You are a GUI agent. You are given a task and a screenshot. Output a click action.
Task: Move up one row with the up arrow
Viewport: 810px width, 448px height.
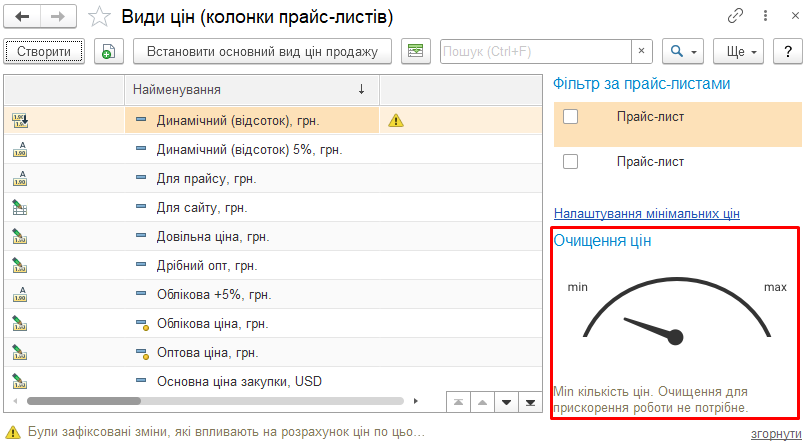pyautogui.click(x=482, y=403)
